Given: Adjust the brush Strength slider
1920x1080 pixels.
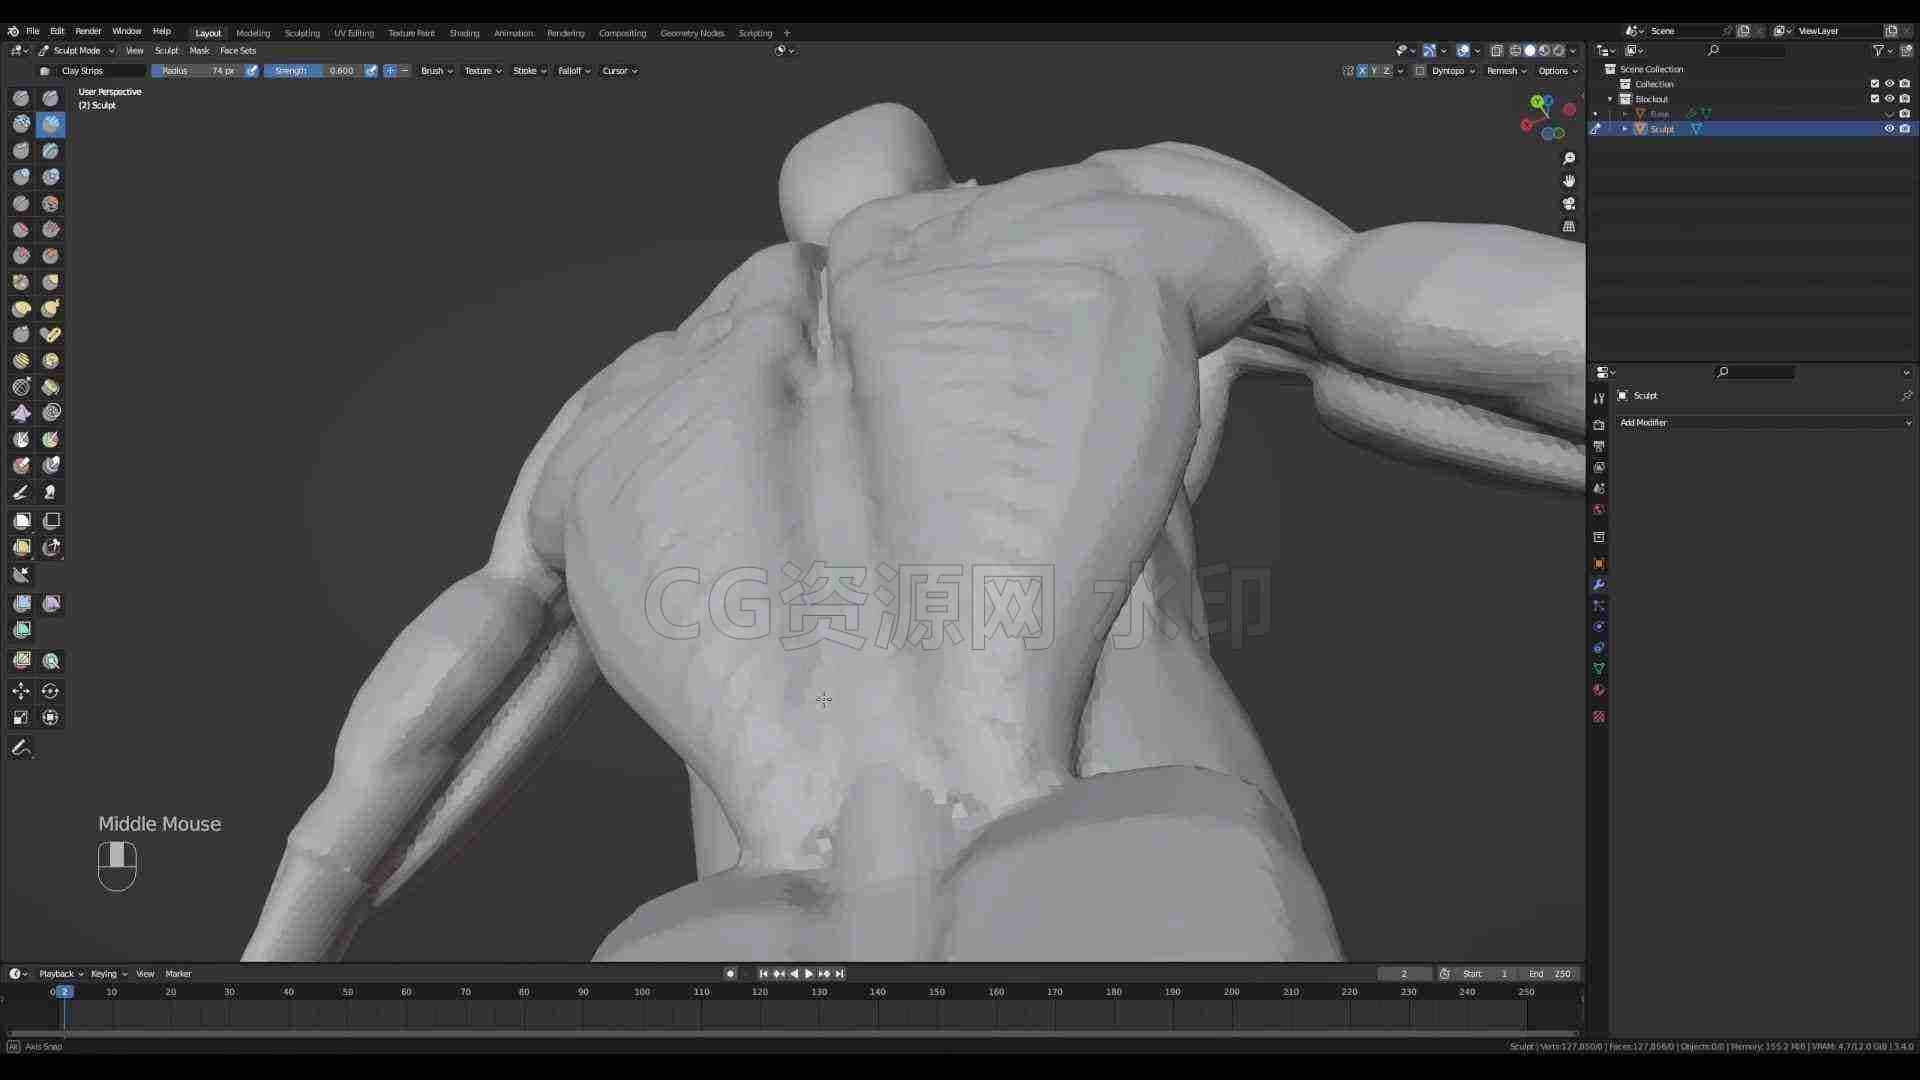Looking at the screenshot, I should pyautogui.click(x=313, y=71).
